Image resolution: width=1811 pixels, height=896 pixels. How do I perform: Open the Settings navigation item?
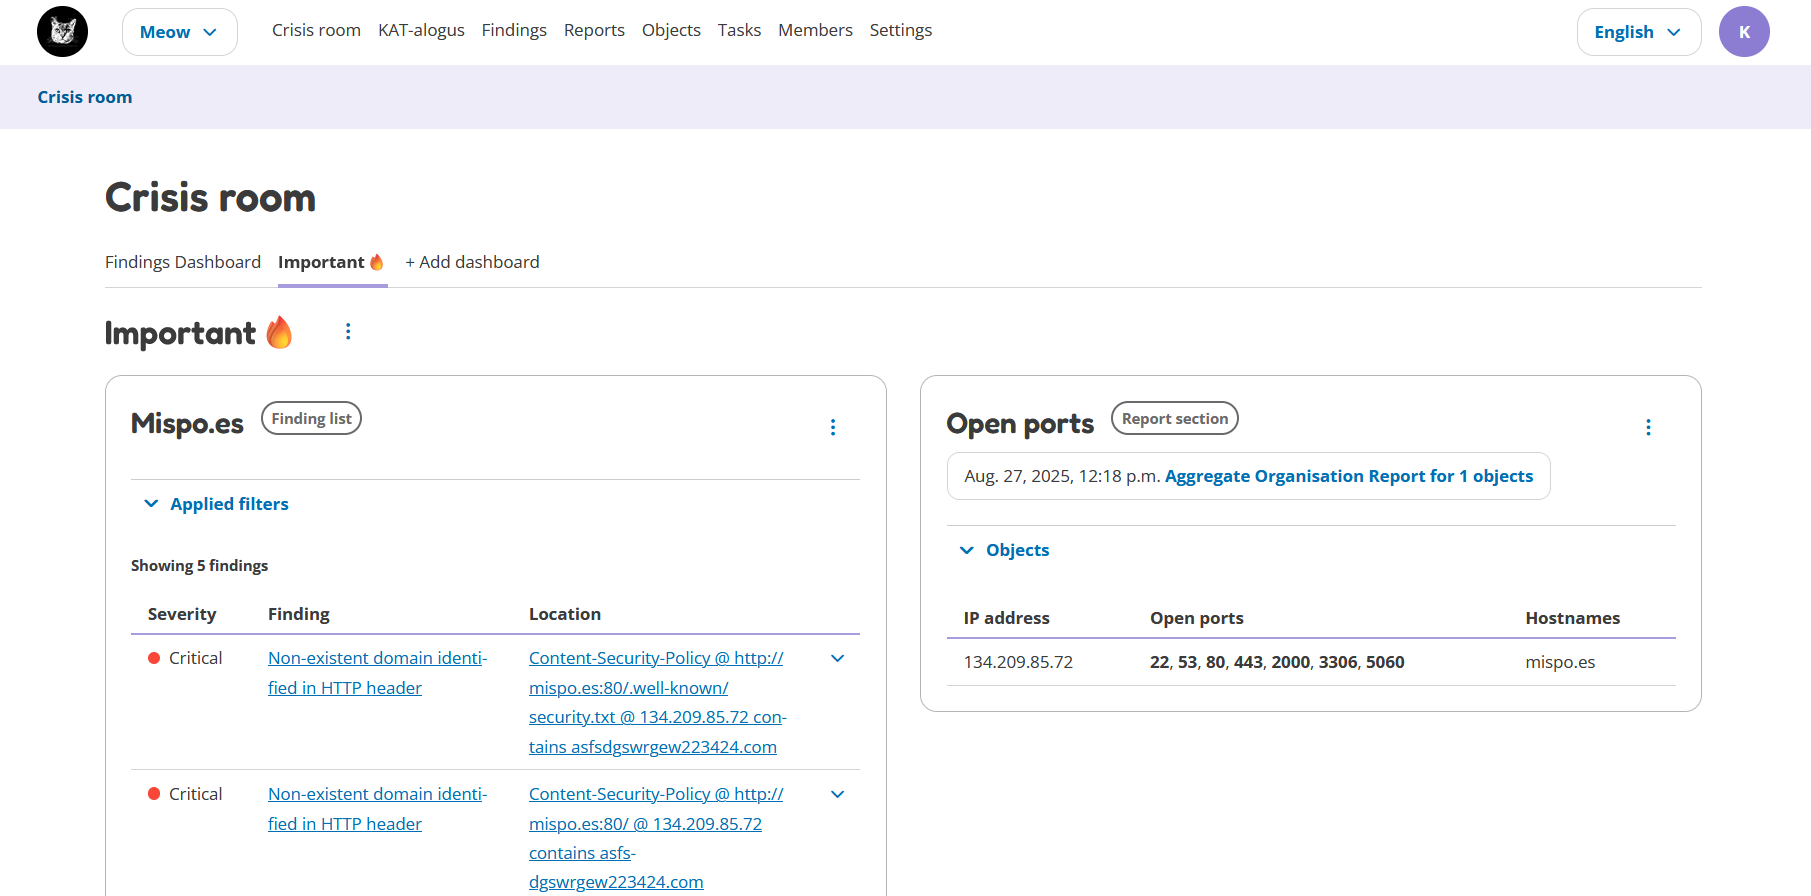(901, 30)
